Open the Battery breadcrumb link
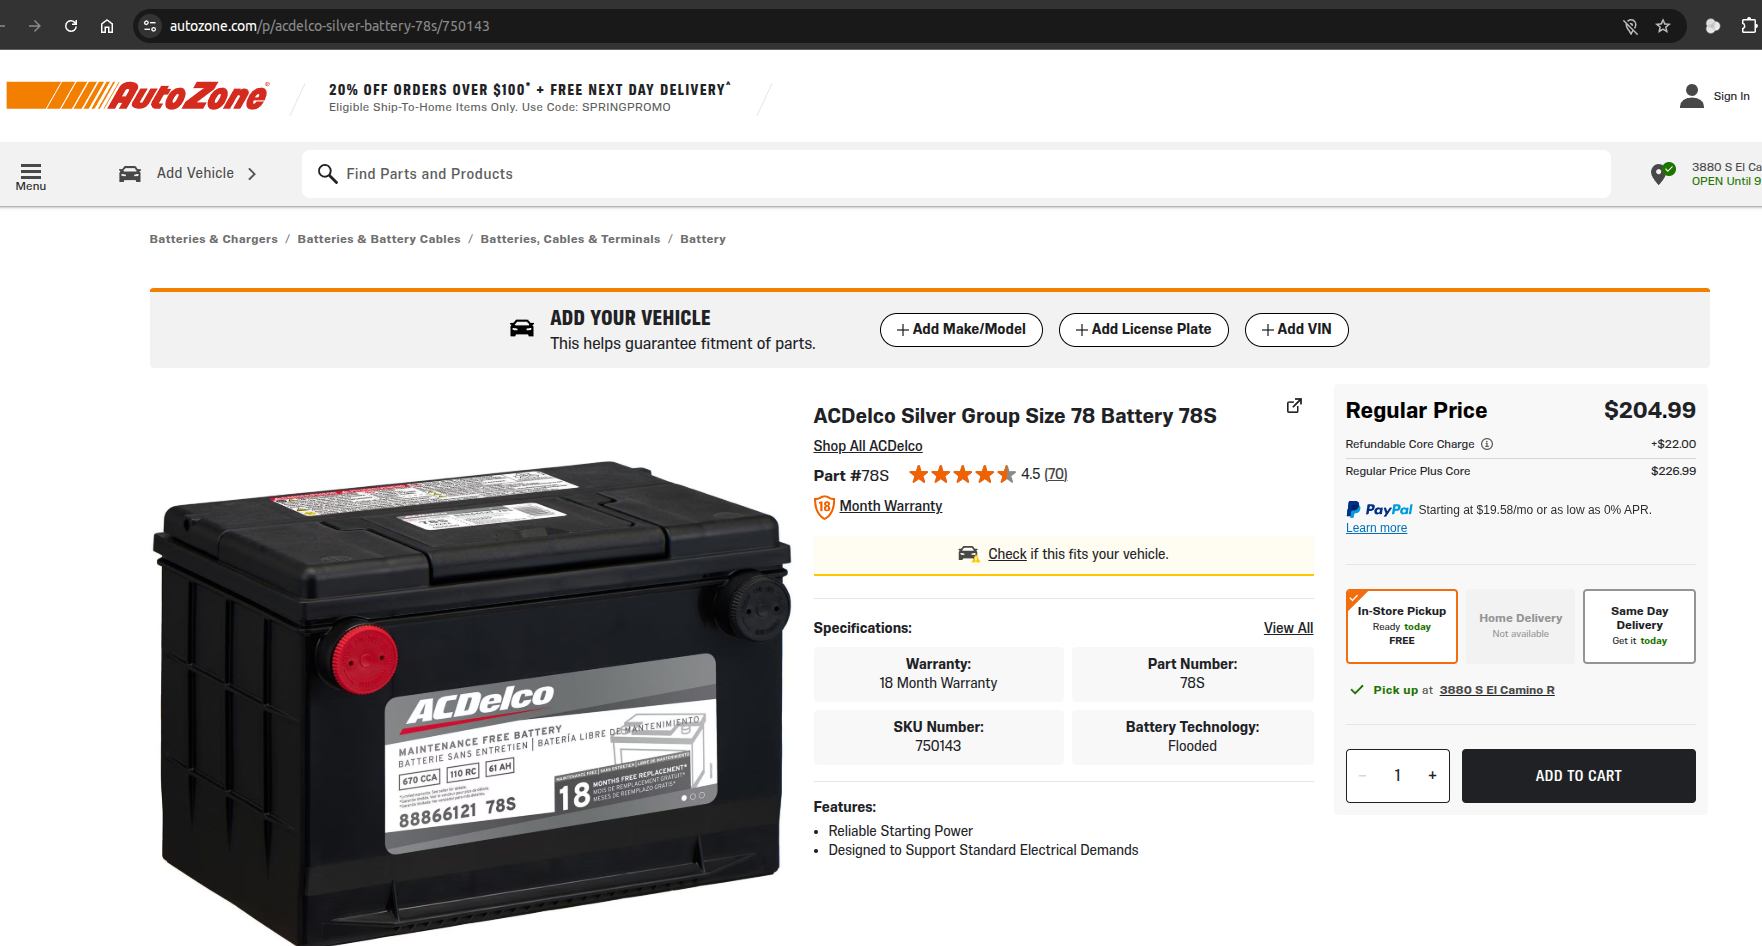 (x=703, y=239)
